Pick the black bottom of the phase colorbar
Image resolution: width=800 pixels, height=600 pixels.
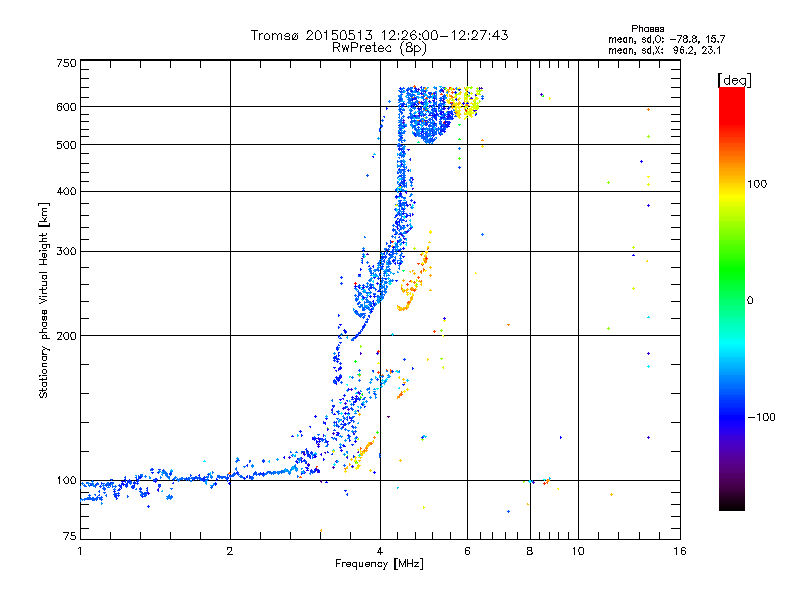pos(732,505)
